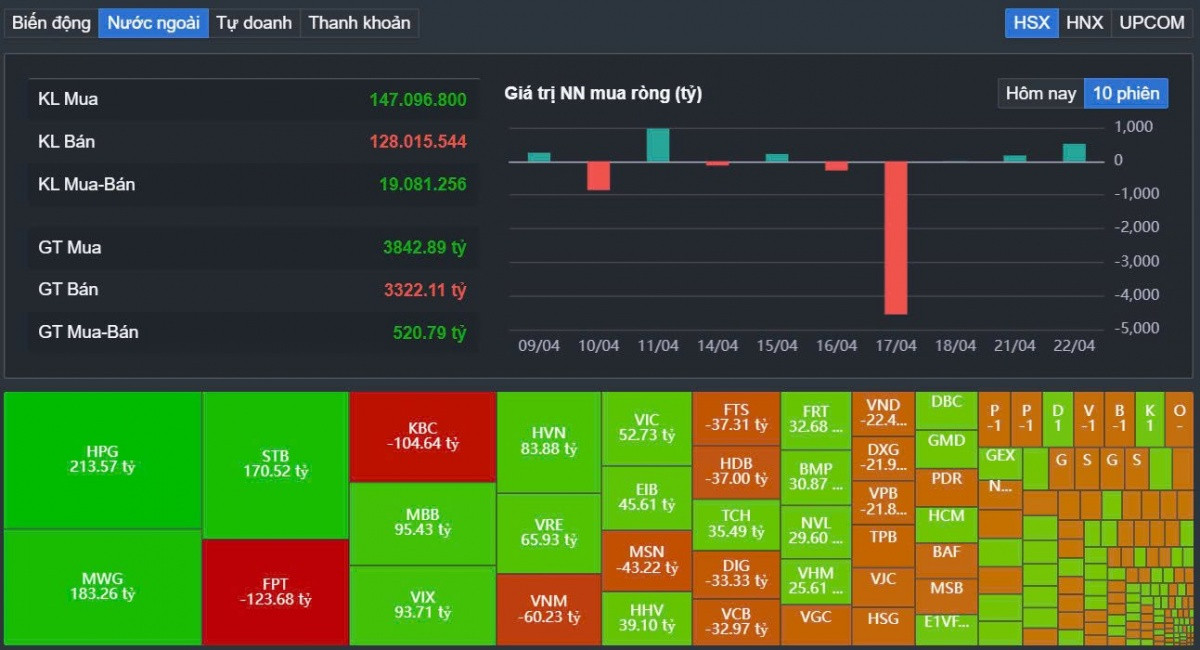This screenshot has height=650, width=1200.
Task: Select the 10 phiên chart range
Action: [x=1126, y=94]
